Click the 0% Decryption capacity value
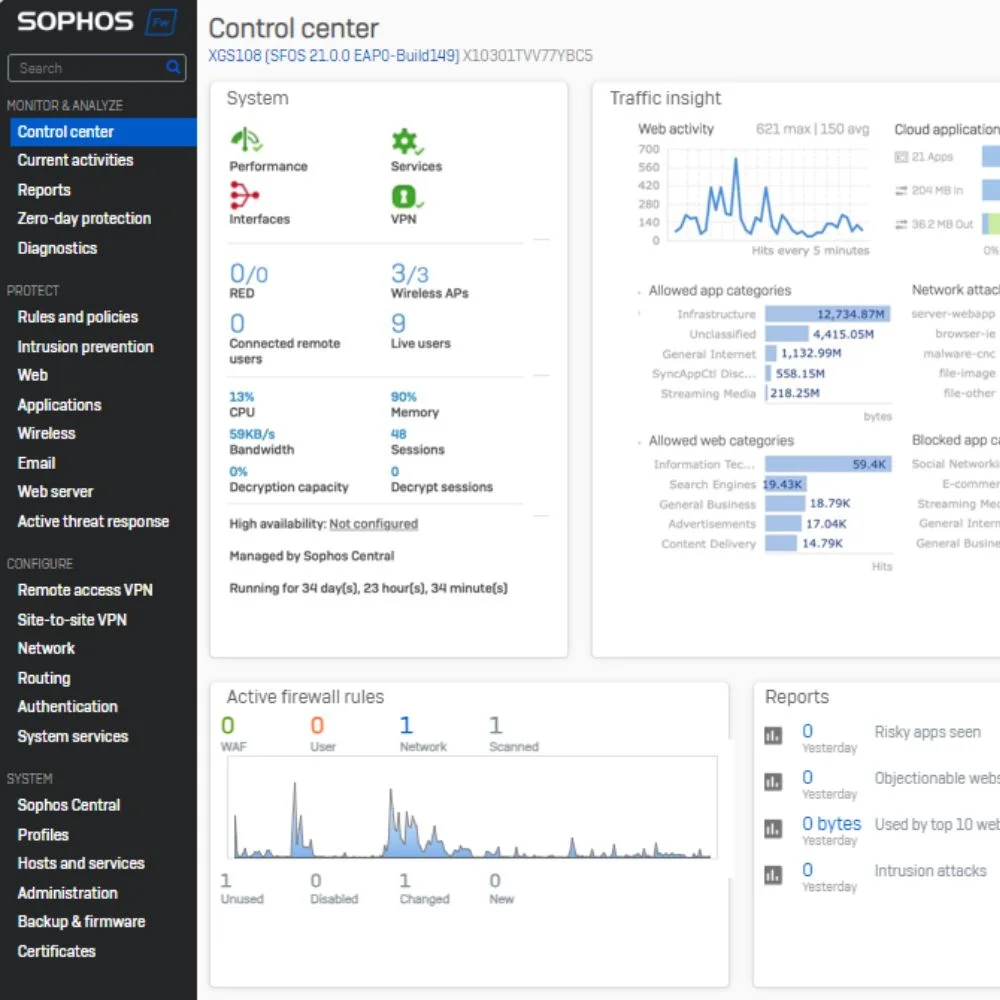Viewport: 1000px width, 1000px height. 239,472
